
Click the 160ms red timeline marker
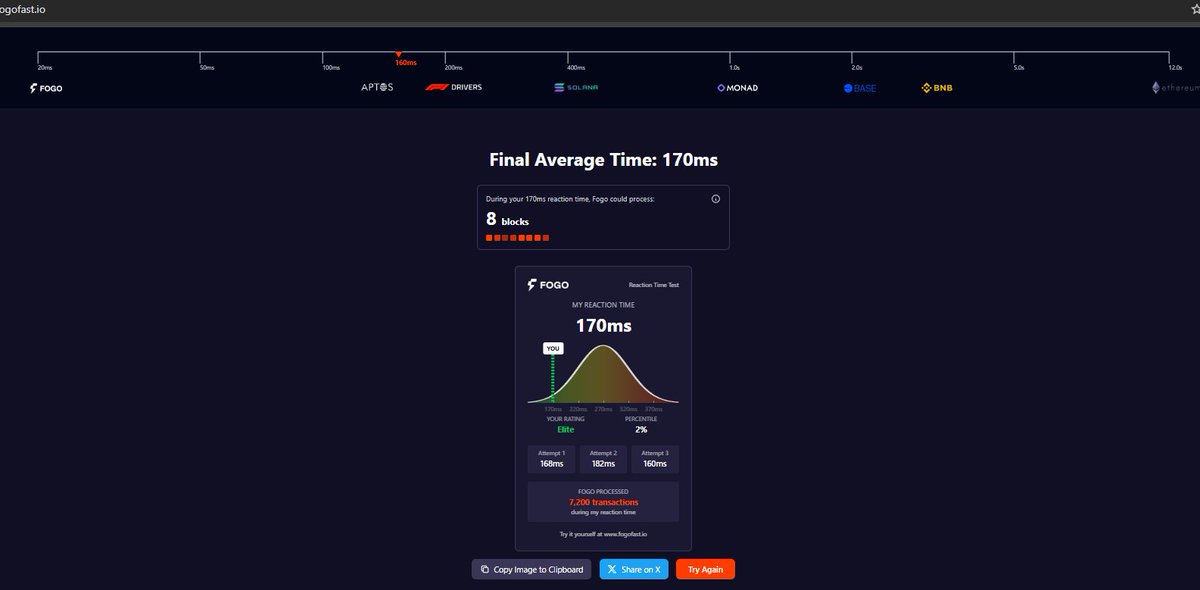403,60
